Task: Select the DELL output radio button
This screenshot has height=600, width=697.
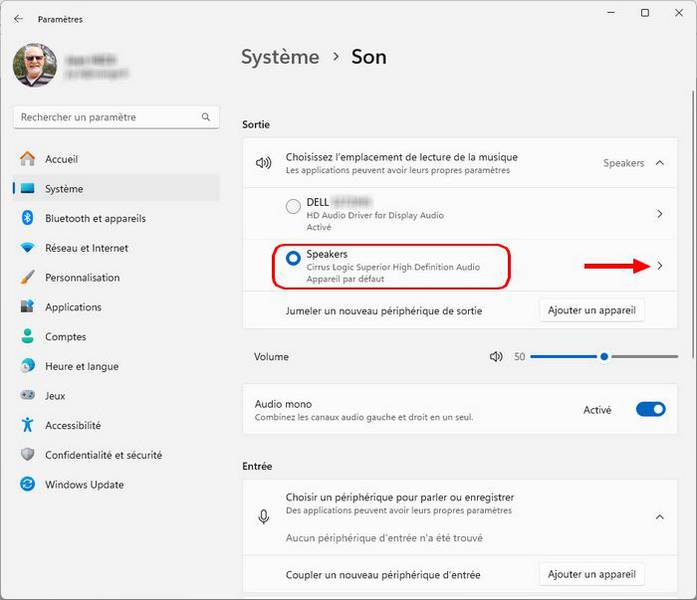Action: pyautogui.click(x=293, y=206)
